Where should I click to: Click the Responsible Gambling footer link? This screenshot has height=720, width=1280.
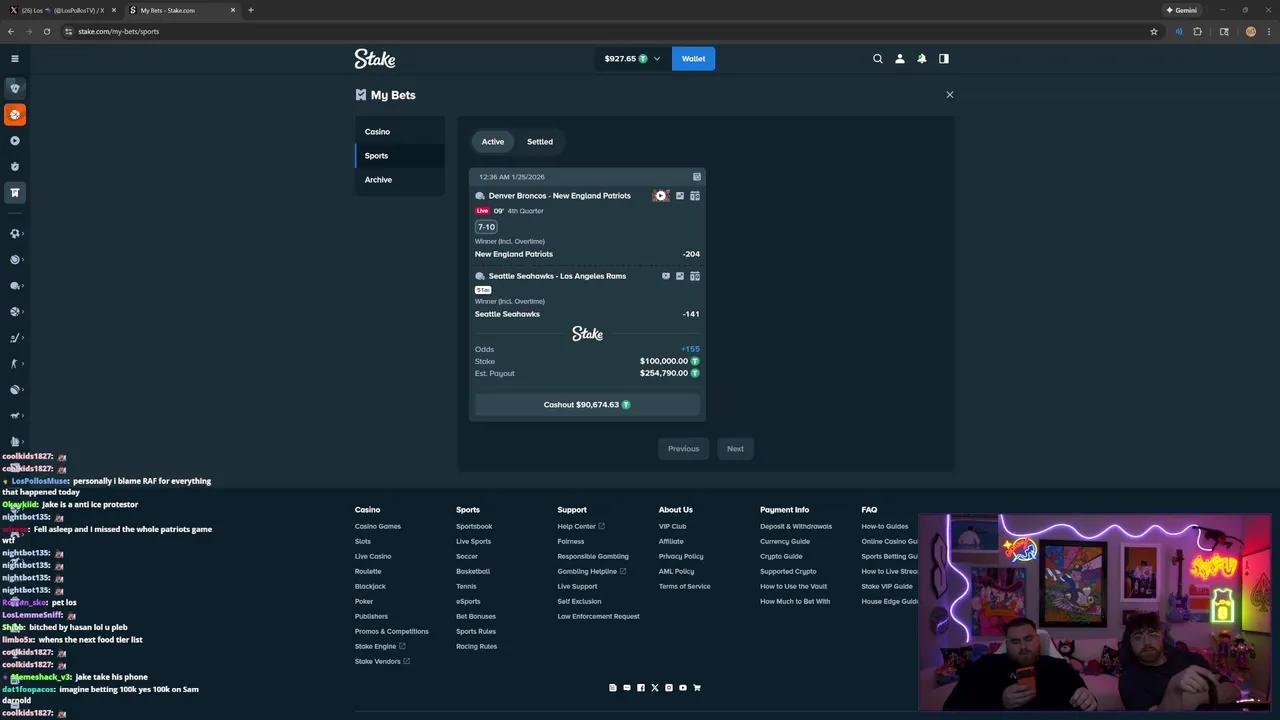coord(593,556)
